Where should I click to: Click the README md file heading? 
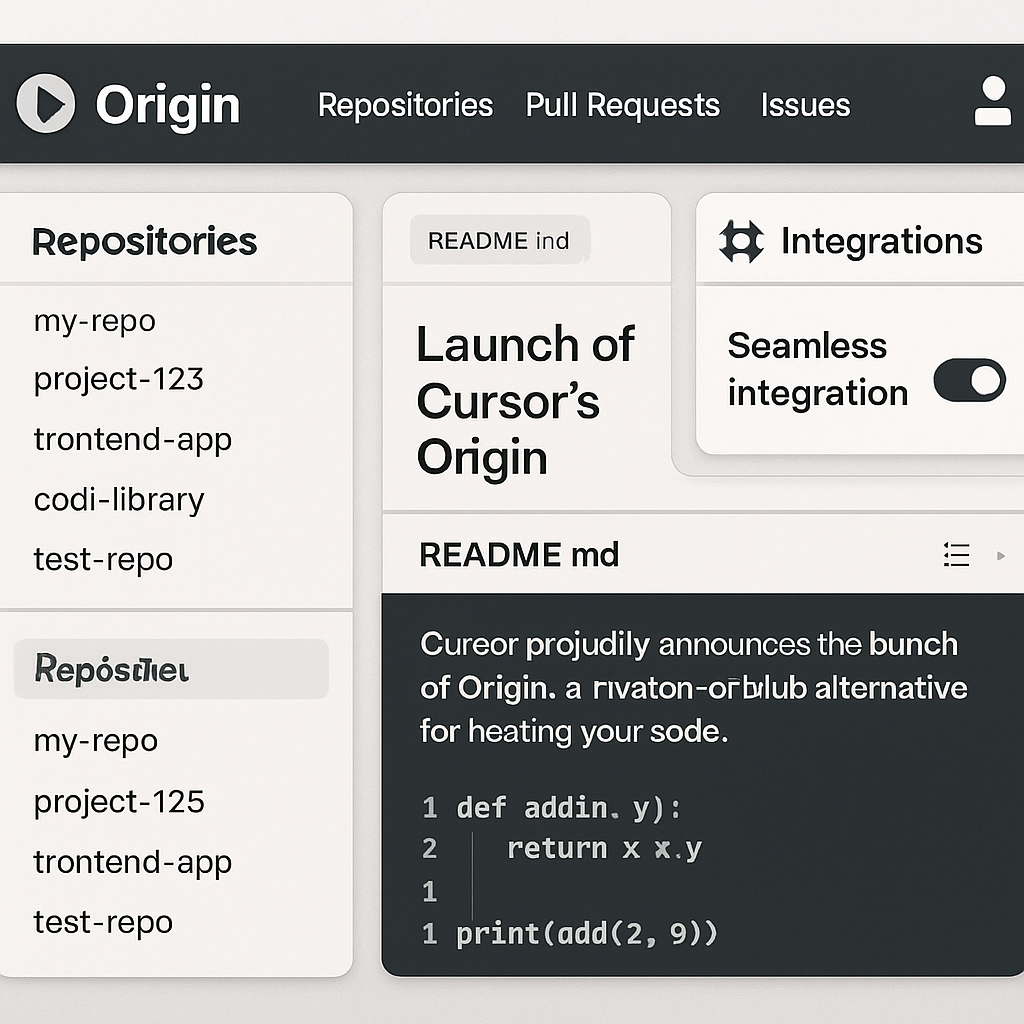coord(519,555)
